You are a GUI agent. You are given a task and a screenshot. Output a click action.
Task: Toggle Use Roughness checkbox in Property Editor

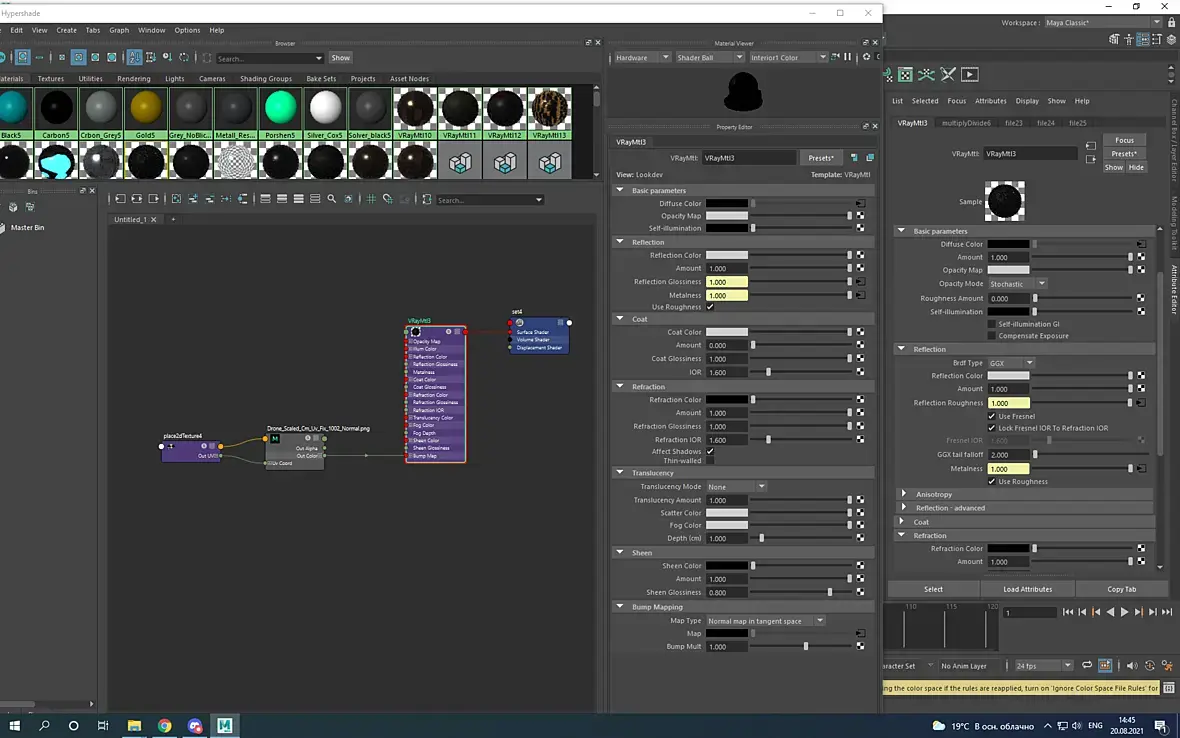click(710, 307)
